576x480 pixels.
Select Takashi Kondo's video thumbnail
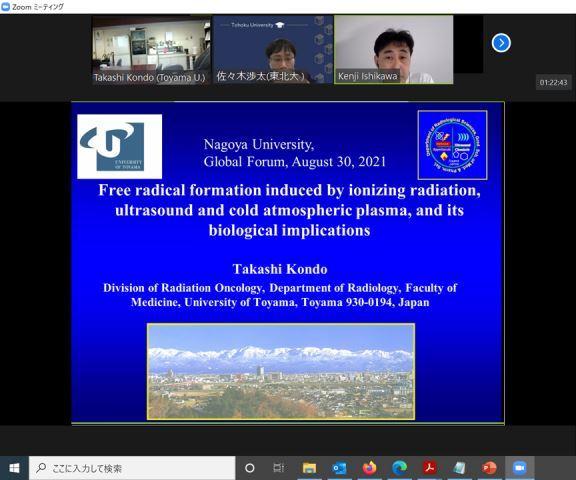pyautogui.click(x=151, y=50)
